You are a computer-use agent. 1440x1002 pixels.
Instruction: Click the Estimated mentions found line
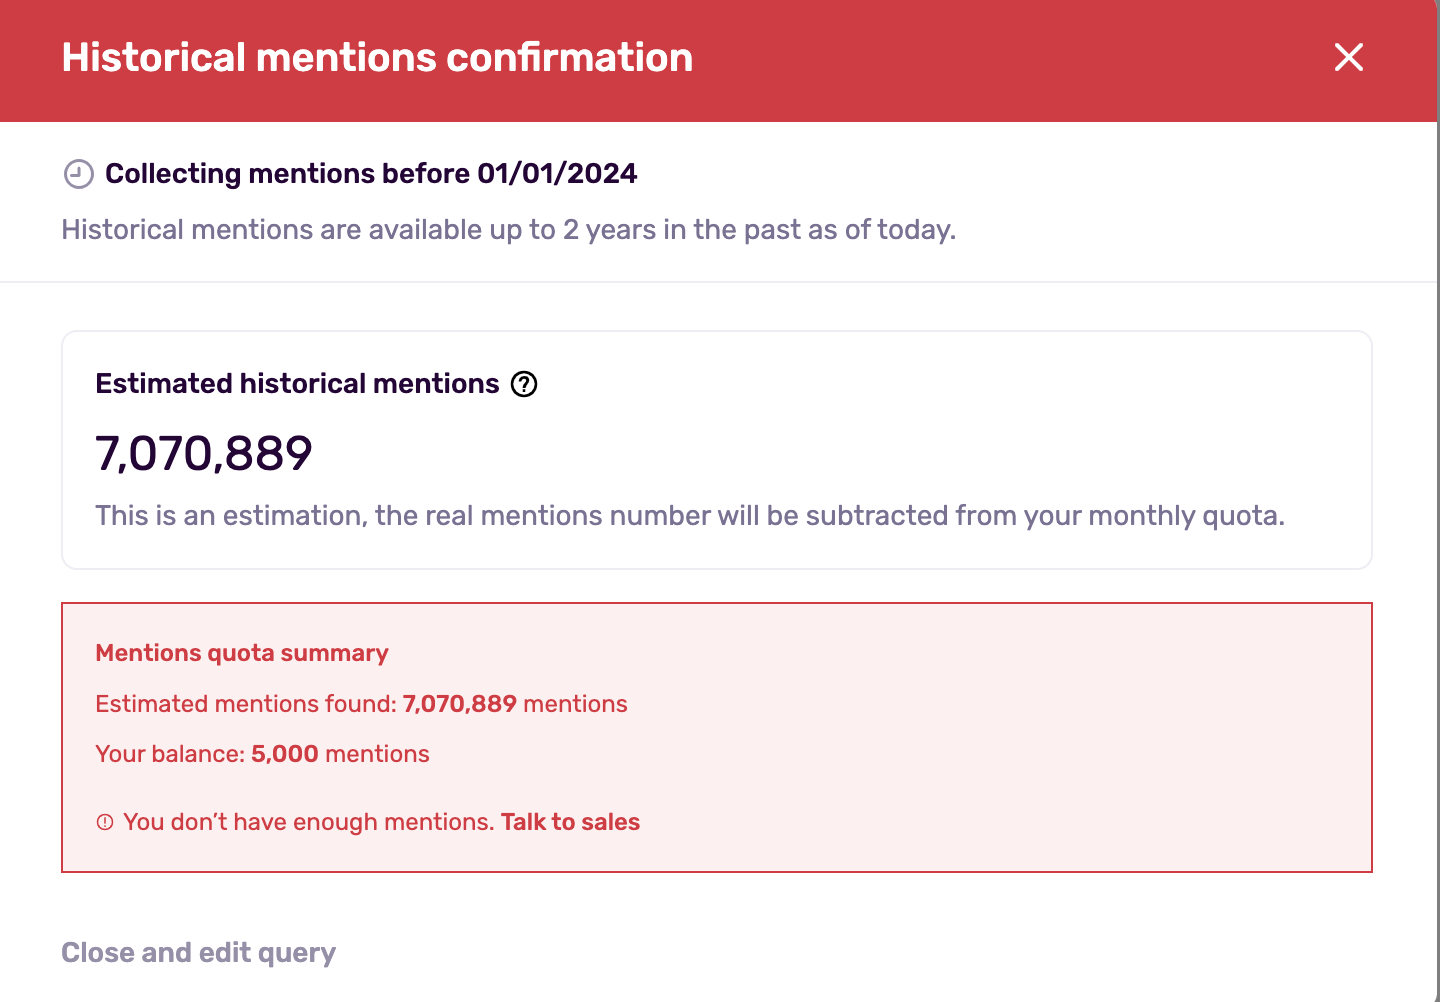361,704
